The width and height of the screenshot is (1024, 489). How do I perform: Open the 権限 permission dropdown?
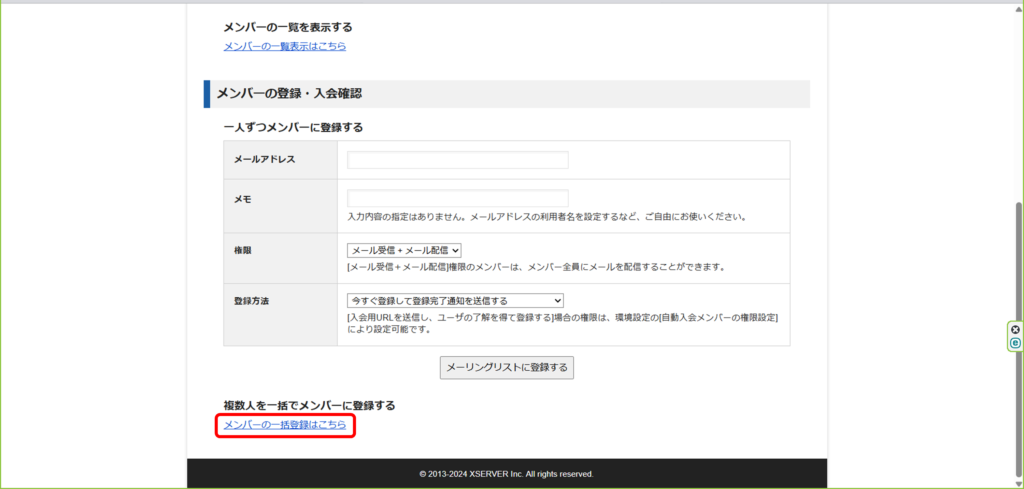tap(404, 250)
